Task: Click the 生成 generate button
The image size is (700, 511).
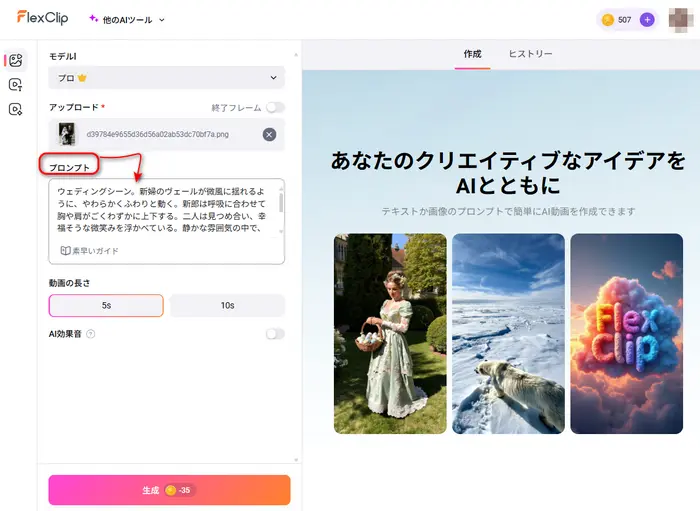Action: (x=169, y=490)
